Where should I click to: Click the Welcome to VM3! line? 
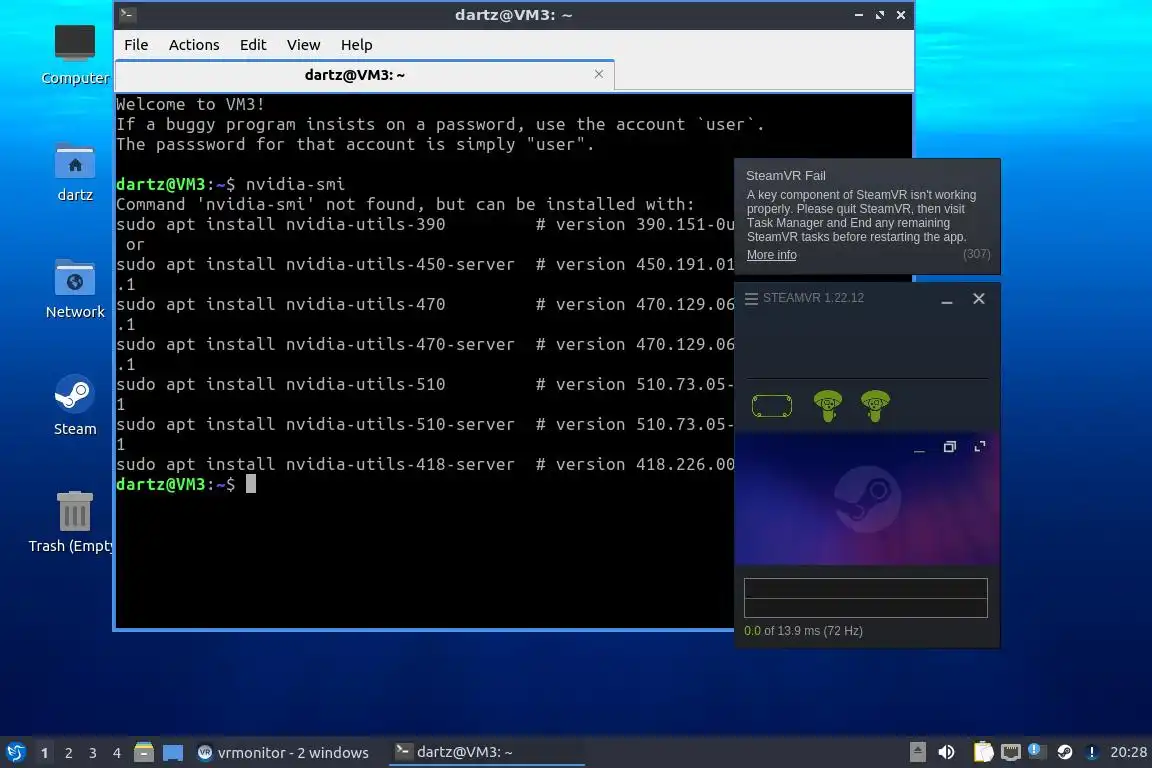[x=190, y=104]
